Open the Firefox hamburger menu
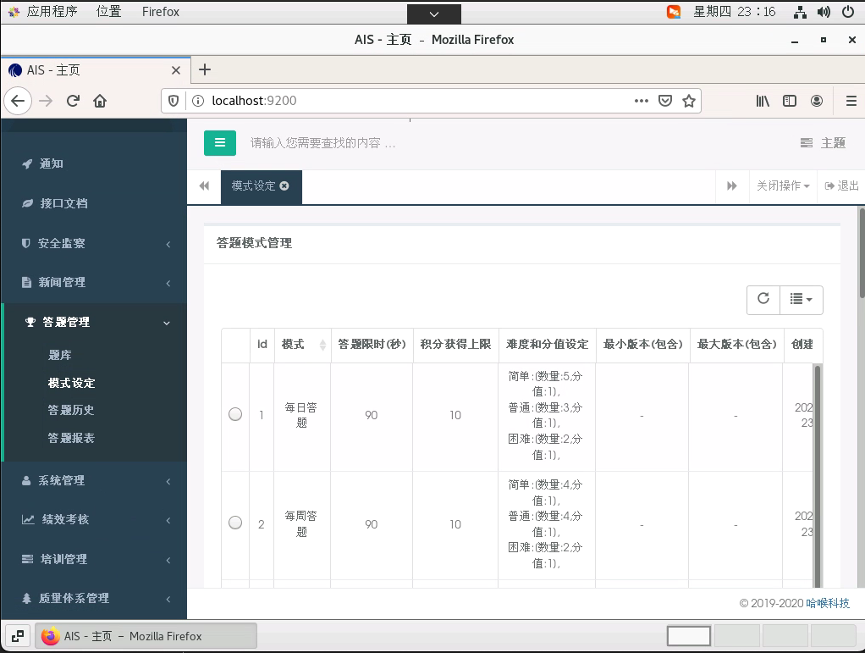866x654 pixels. [x=851, y=101]
